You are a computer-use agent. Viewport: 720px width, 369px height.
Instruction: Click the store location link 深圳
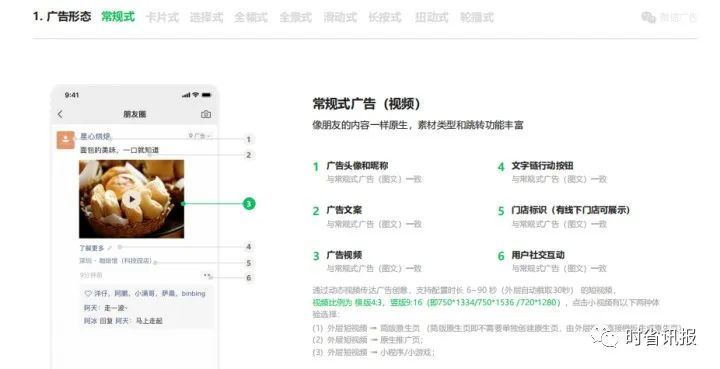pos(115,261)
